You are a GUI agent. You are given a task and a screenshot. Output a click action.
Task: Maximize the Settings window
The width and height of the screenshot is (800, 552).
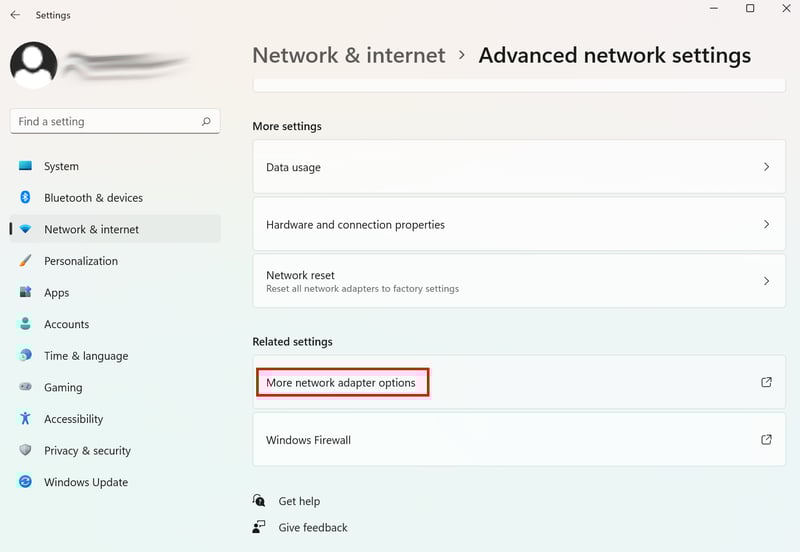pos(750,8)
